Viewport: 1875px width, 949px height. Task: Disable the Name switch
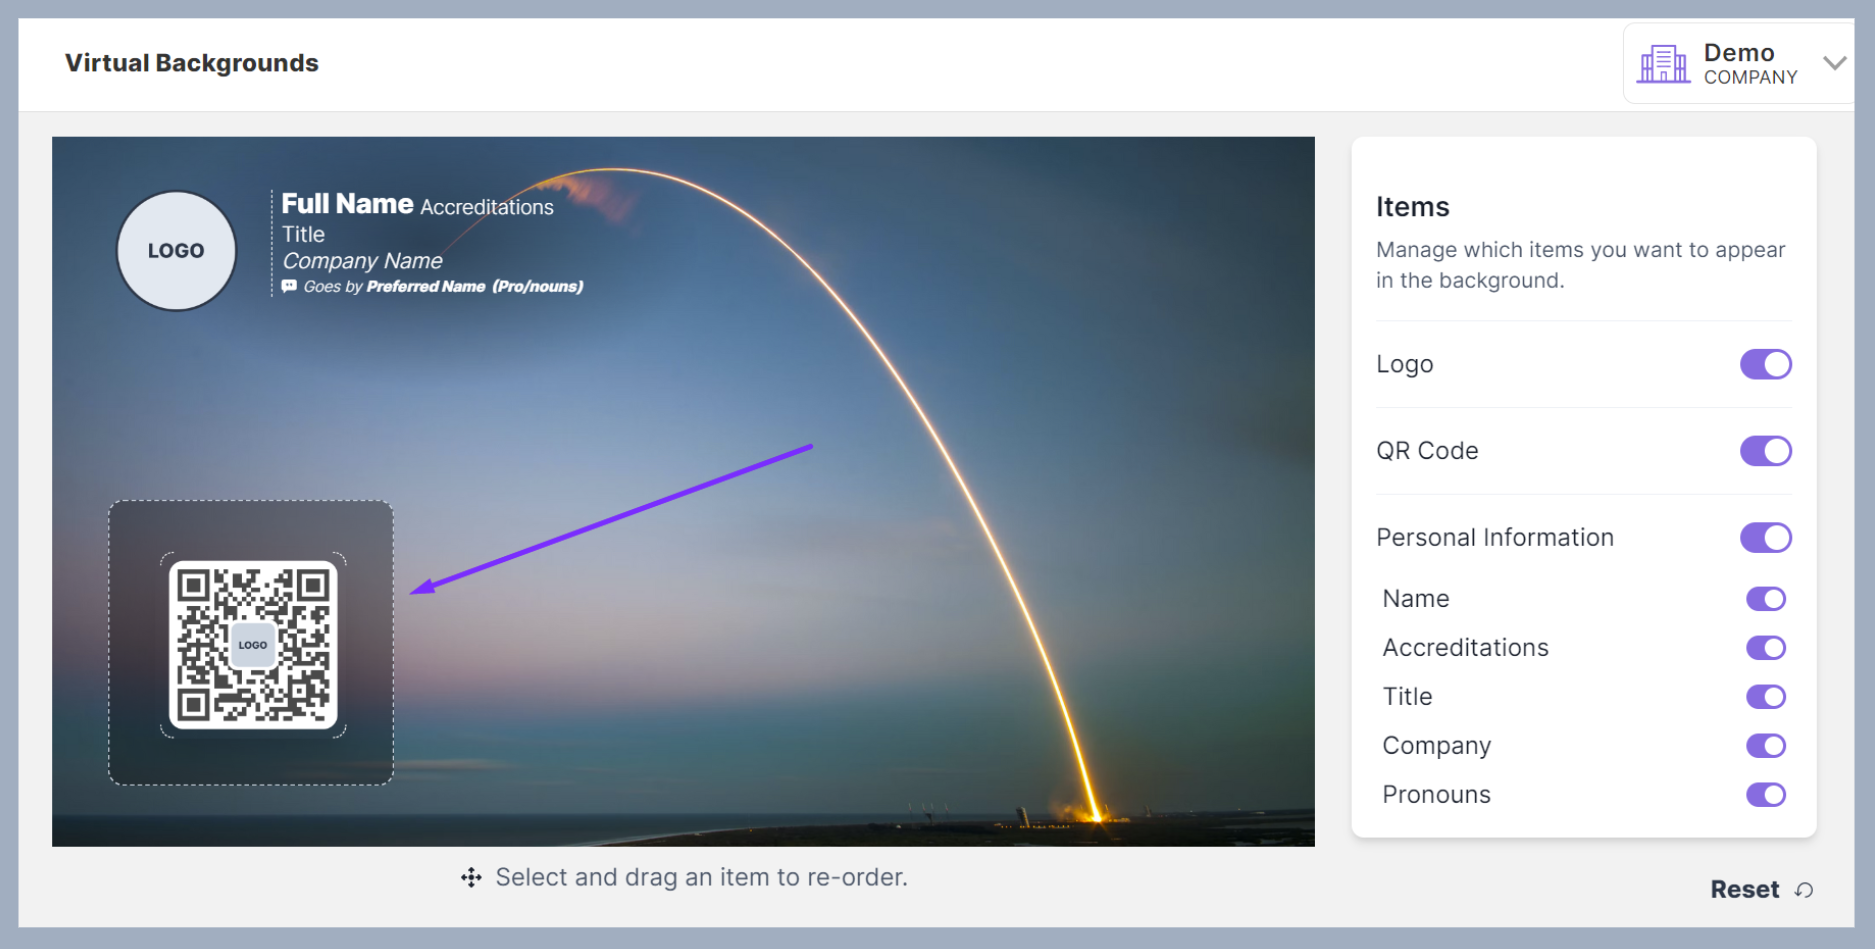1766,599
